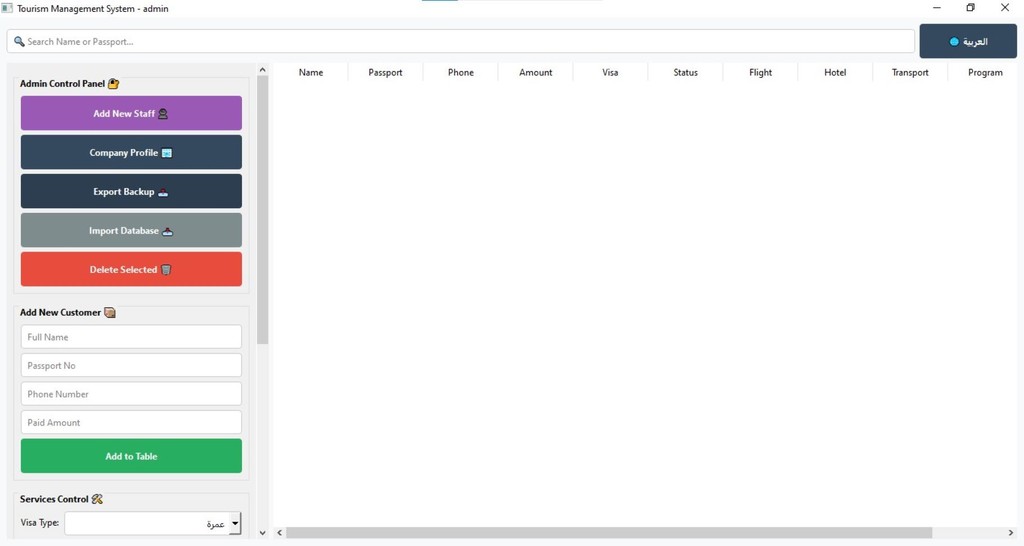Click the Hotel column header
Screen dimensions: 1024x546
(x=835, y=72)
